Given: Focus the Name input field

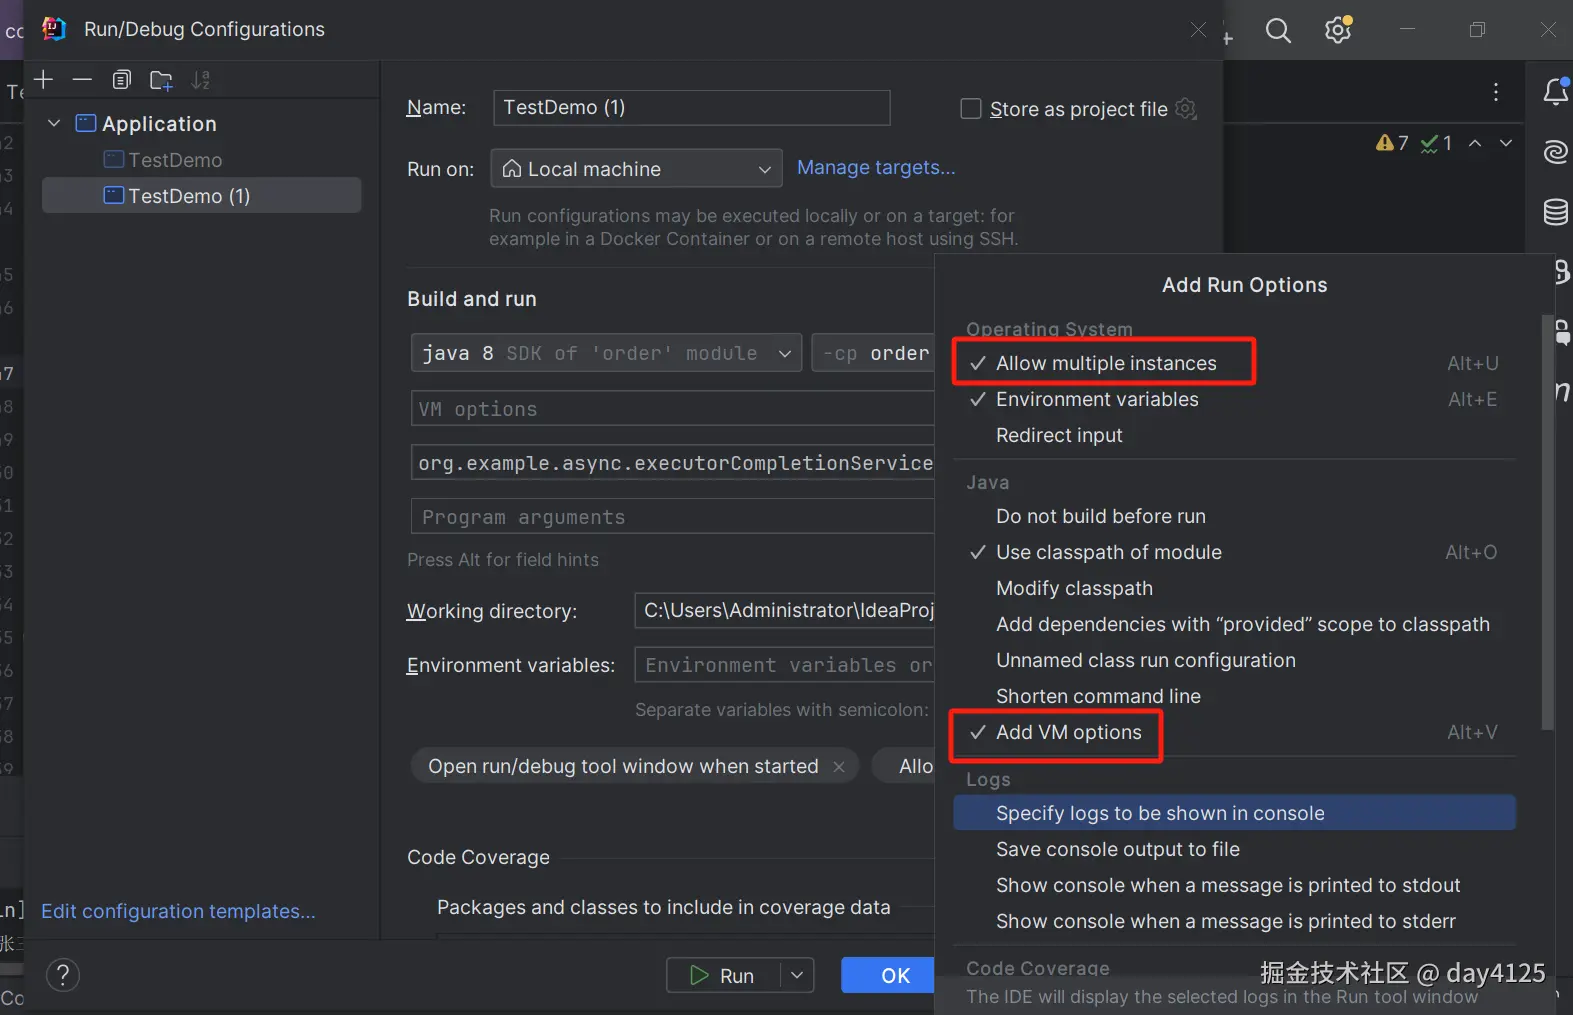Looking at the screenshot, I should [691, 107].
